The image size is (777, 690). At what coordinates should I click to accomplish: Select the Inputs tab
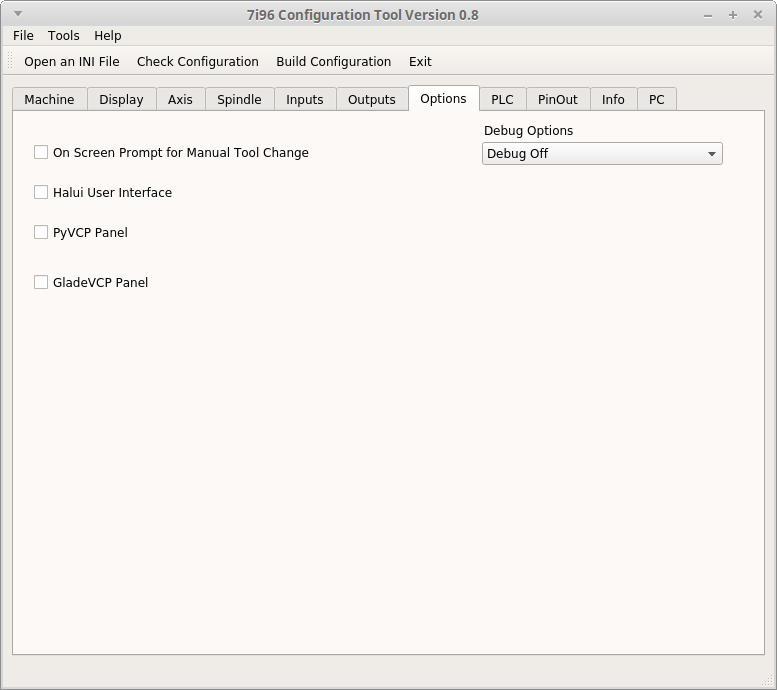305,100
